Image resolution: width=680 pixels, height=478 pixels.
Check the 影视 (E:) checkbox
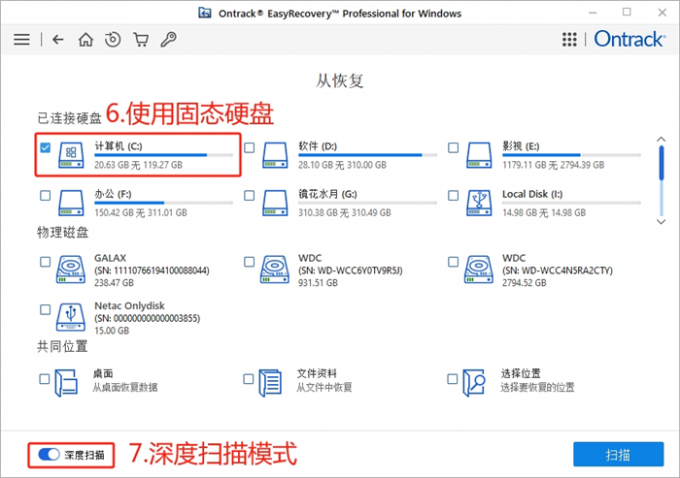[x=453, y=147]
